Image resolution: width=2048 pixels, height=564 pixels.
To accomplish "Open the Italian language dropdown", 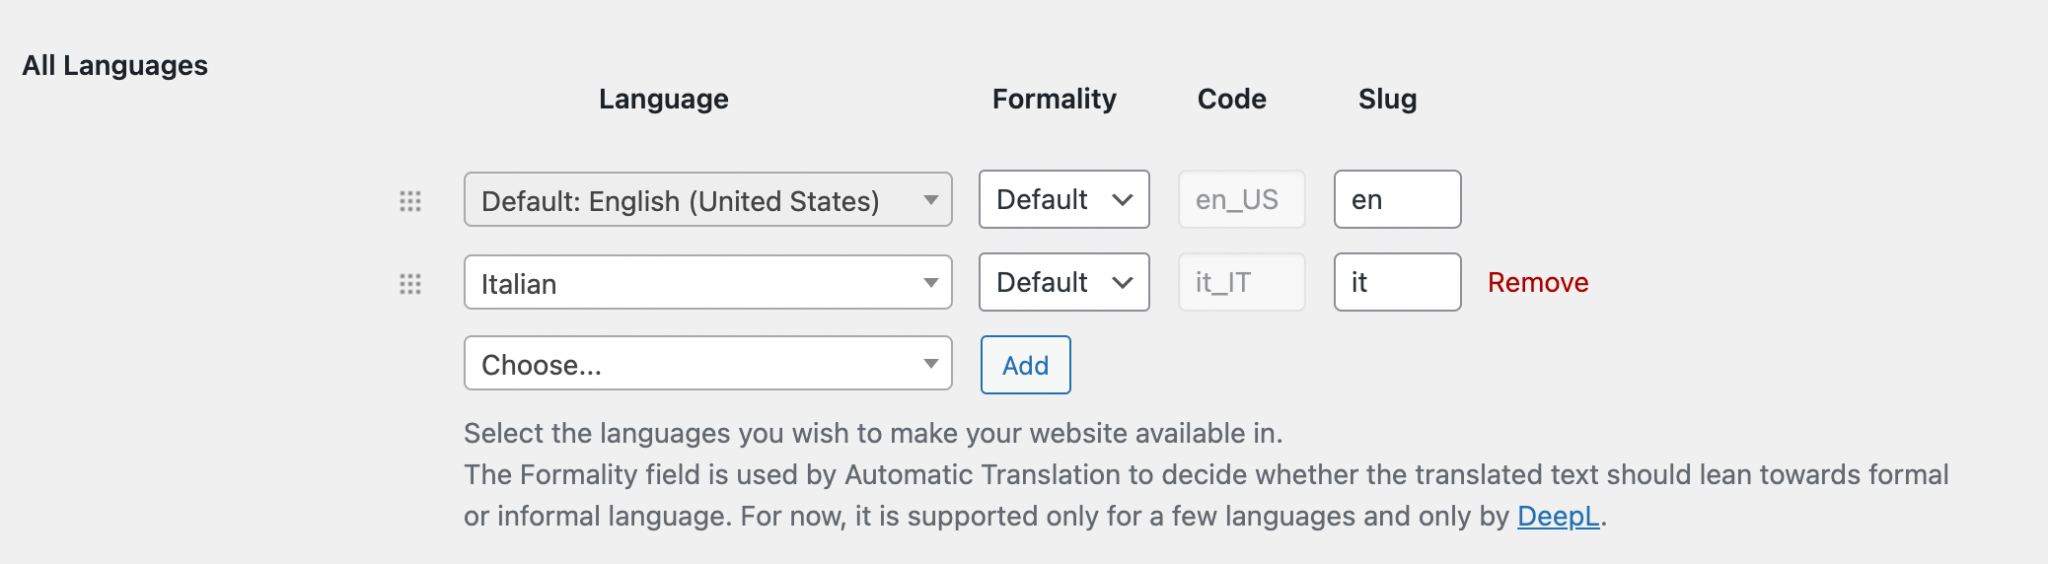I will click(708, 283).
